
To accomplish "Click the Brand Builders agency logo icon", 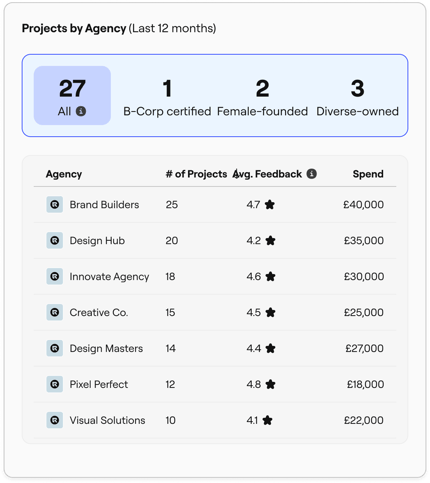I will [55, 204].
